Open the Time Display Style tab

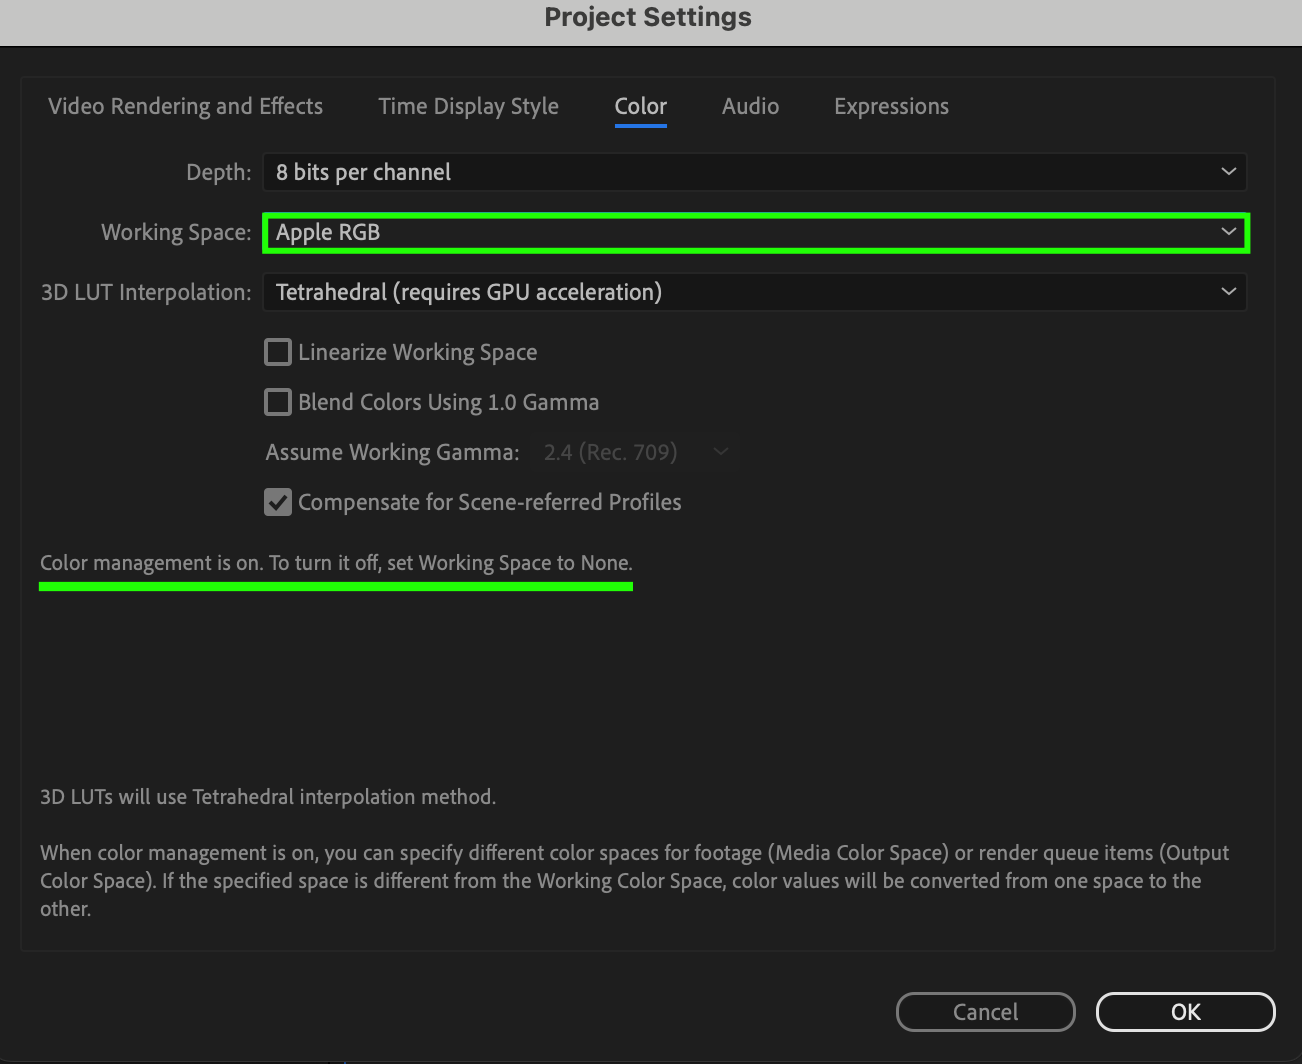(468, 106)
